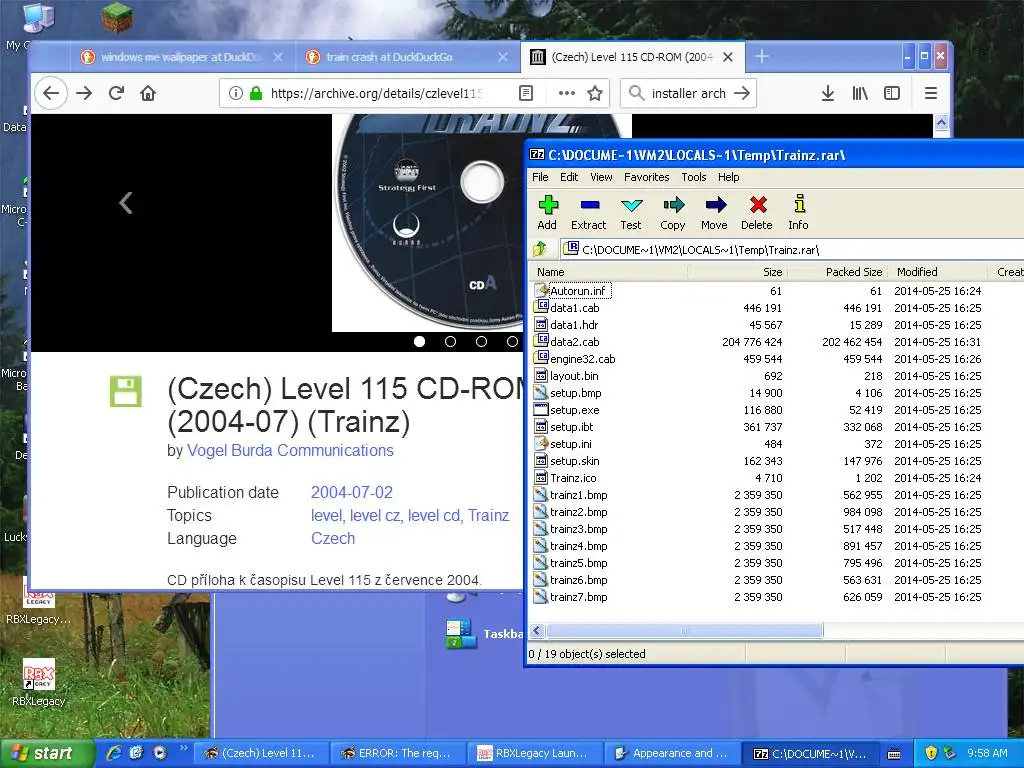The width and height of the screenshot is (1024, 768).
Task: Sort by Modified column header
Action: tap(939, 272)
